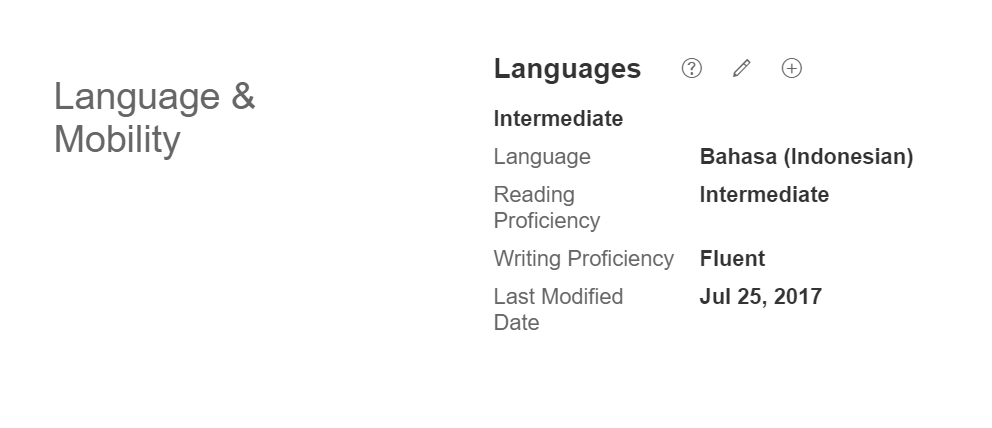Click the Reading Proficiency label
The height and width of the screenshot is (428, 992).
tap(547, 207)
